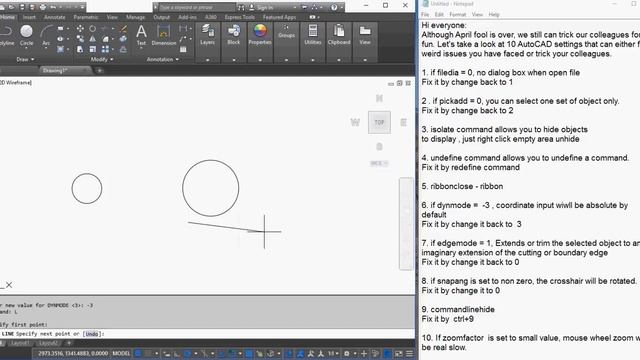The image size is (640, 360).
Task: Switch to the Annotate ribbon tab
Action: pos(55,17)
